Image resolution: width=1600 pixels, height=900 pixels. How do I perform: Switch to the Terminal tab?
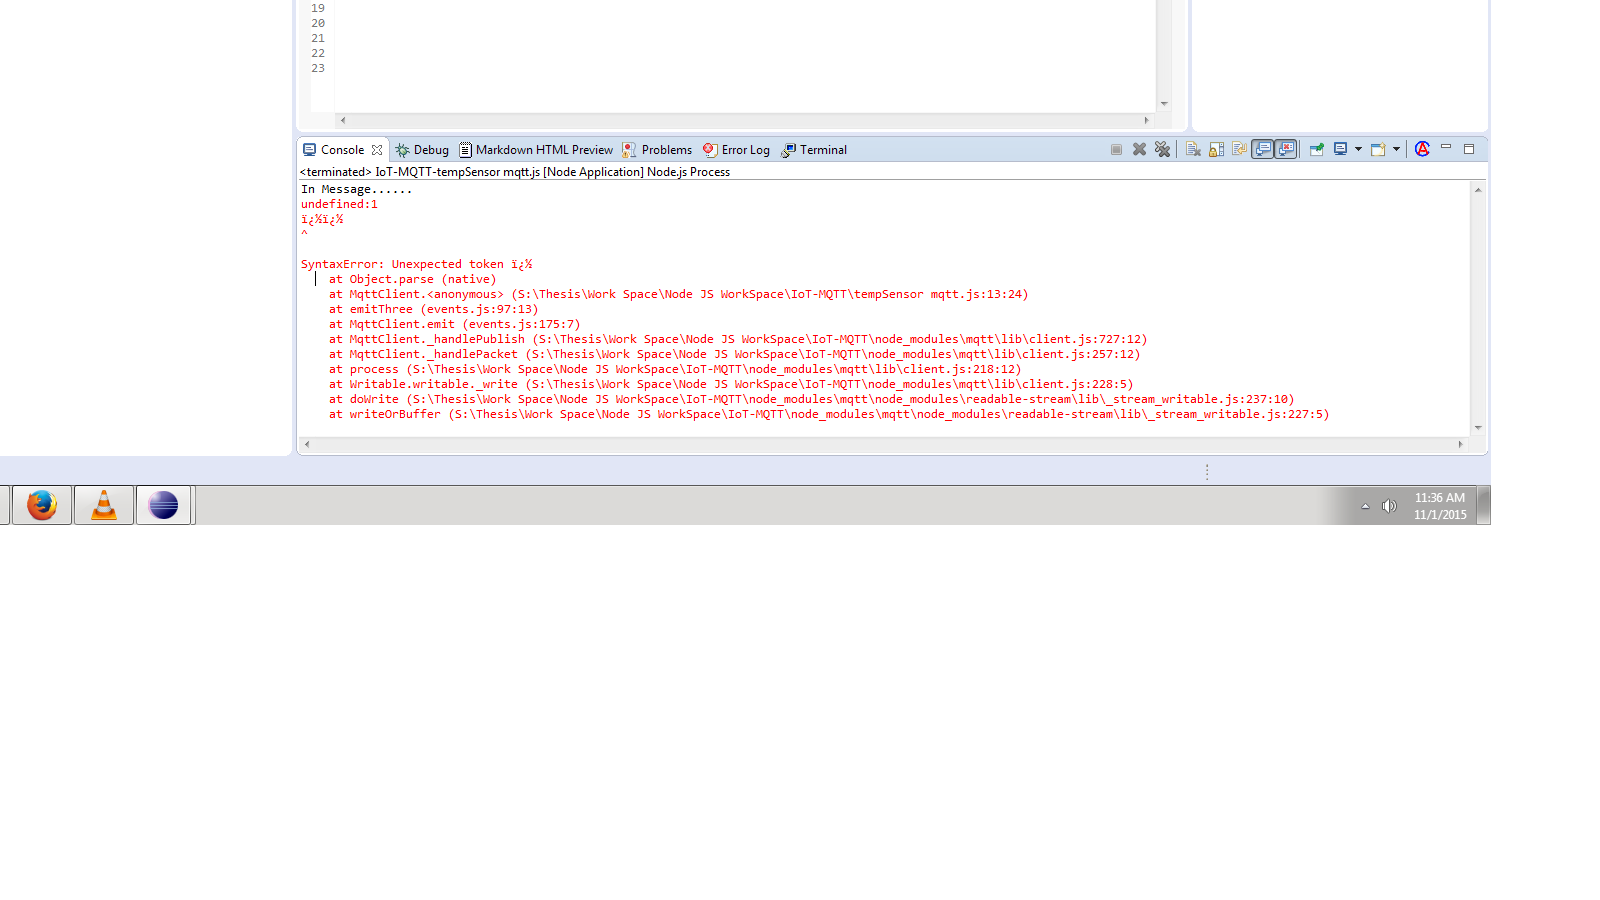coord(823,150)
